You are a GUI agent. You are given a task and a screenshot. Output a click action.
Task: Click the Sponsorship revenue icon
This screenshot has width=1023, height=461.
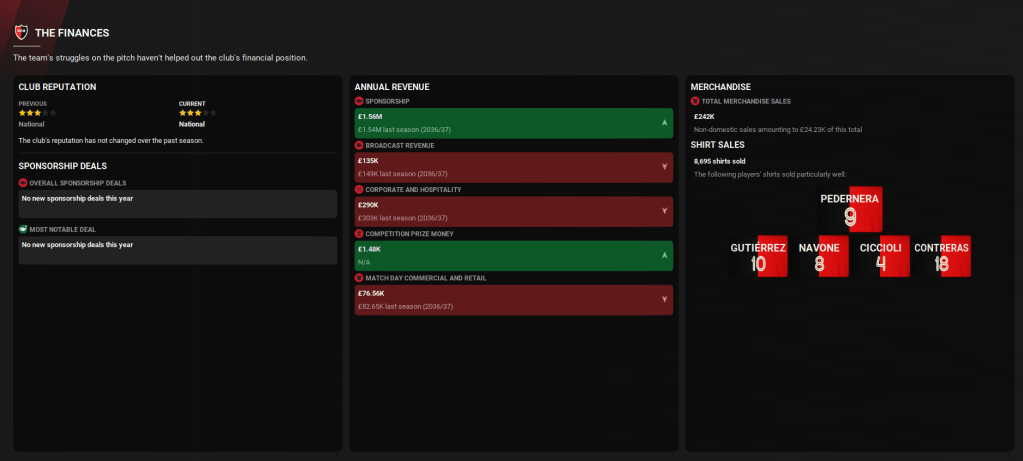tap(359, 101)
